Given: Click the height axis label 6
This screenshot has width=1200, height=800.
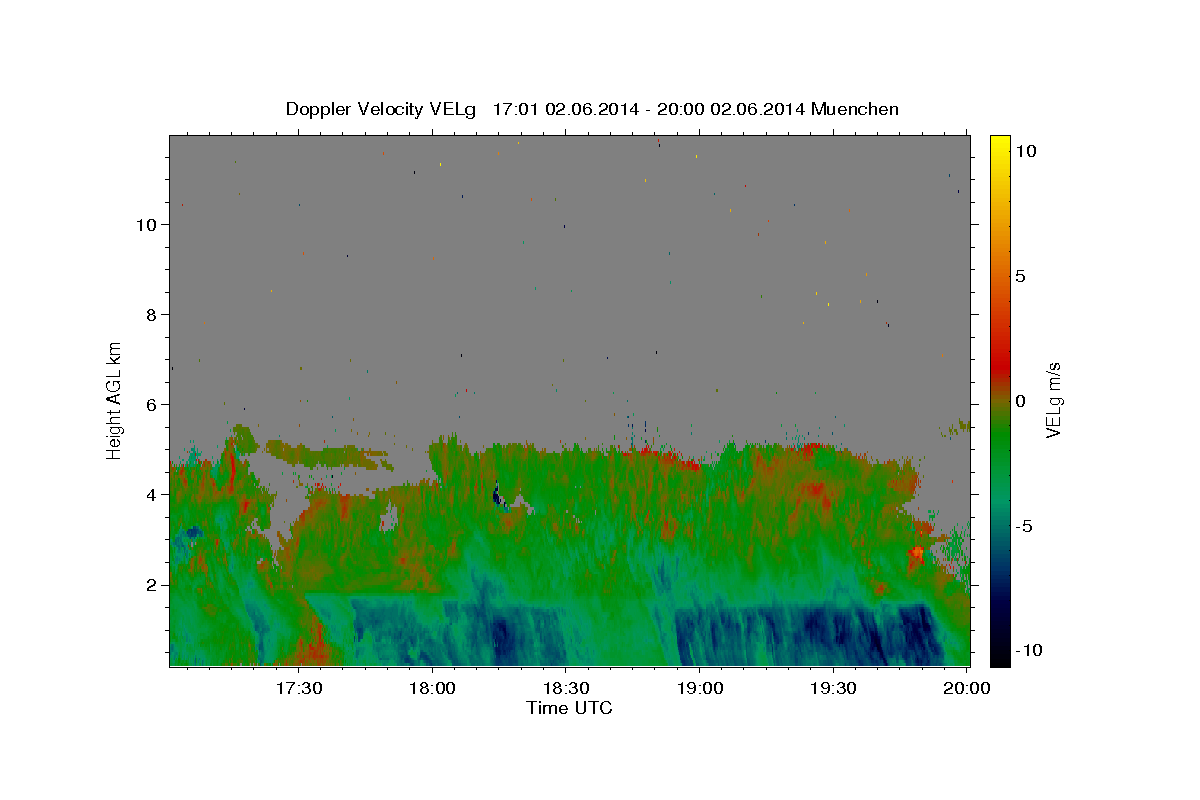Looking at the screenshot, I should click(151, 404).
